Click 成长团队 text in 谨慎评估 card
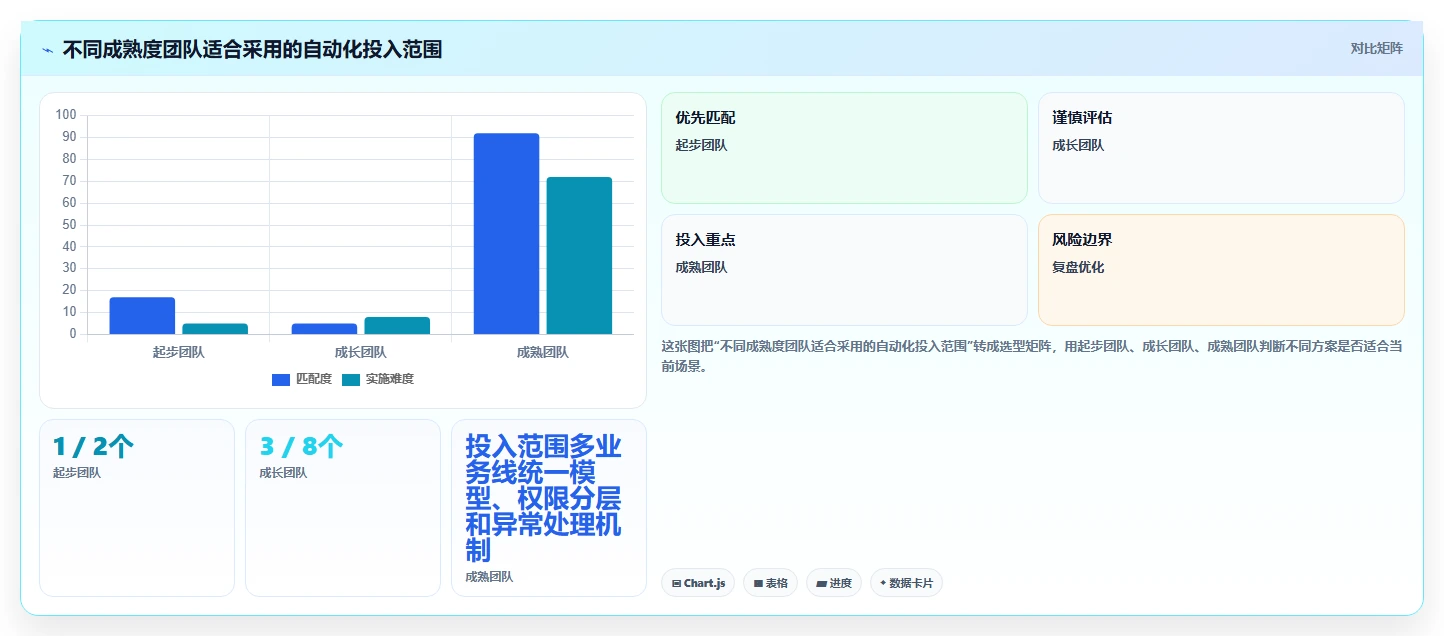The width and height of the screenshot is (1444, 636). pos(1078,146)
